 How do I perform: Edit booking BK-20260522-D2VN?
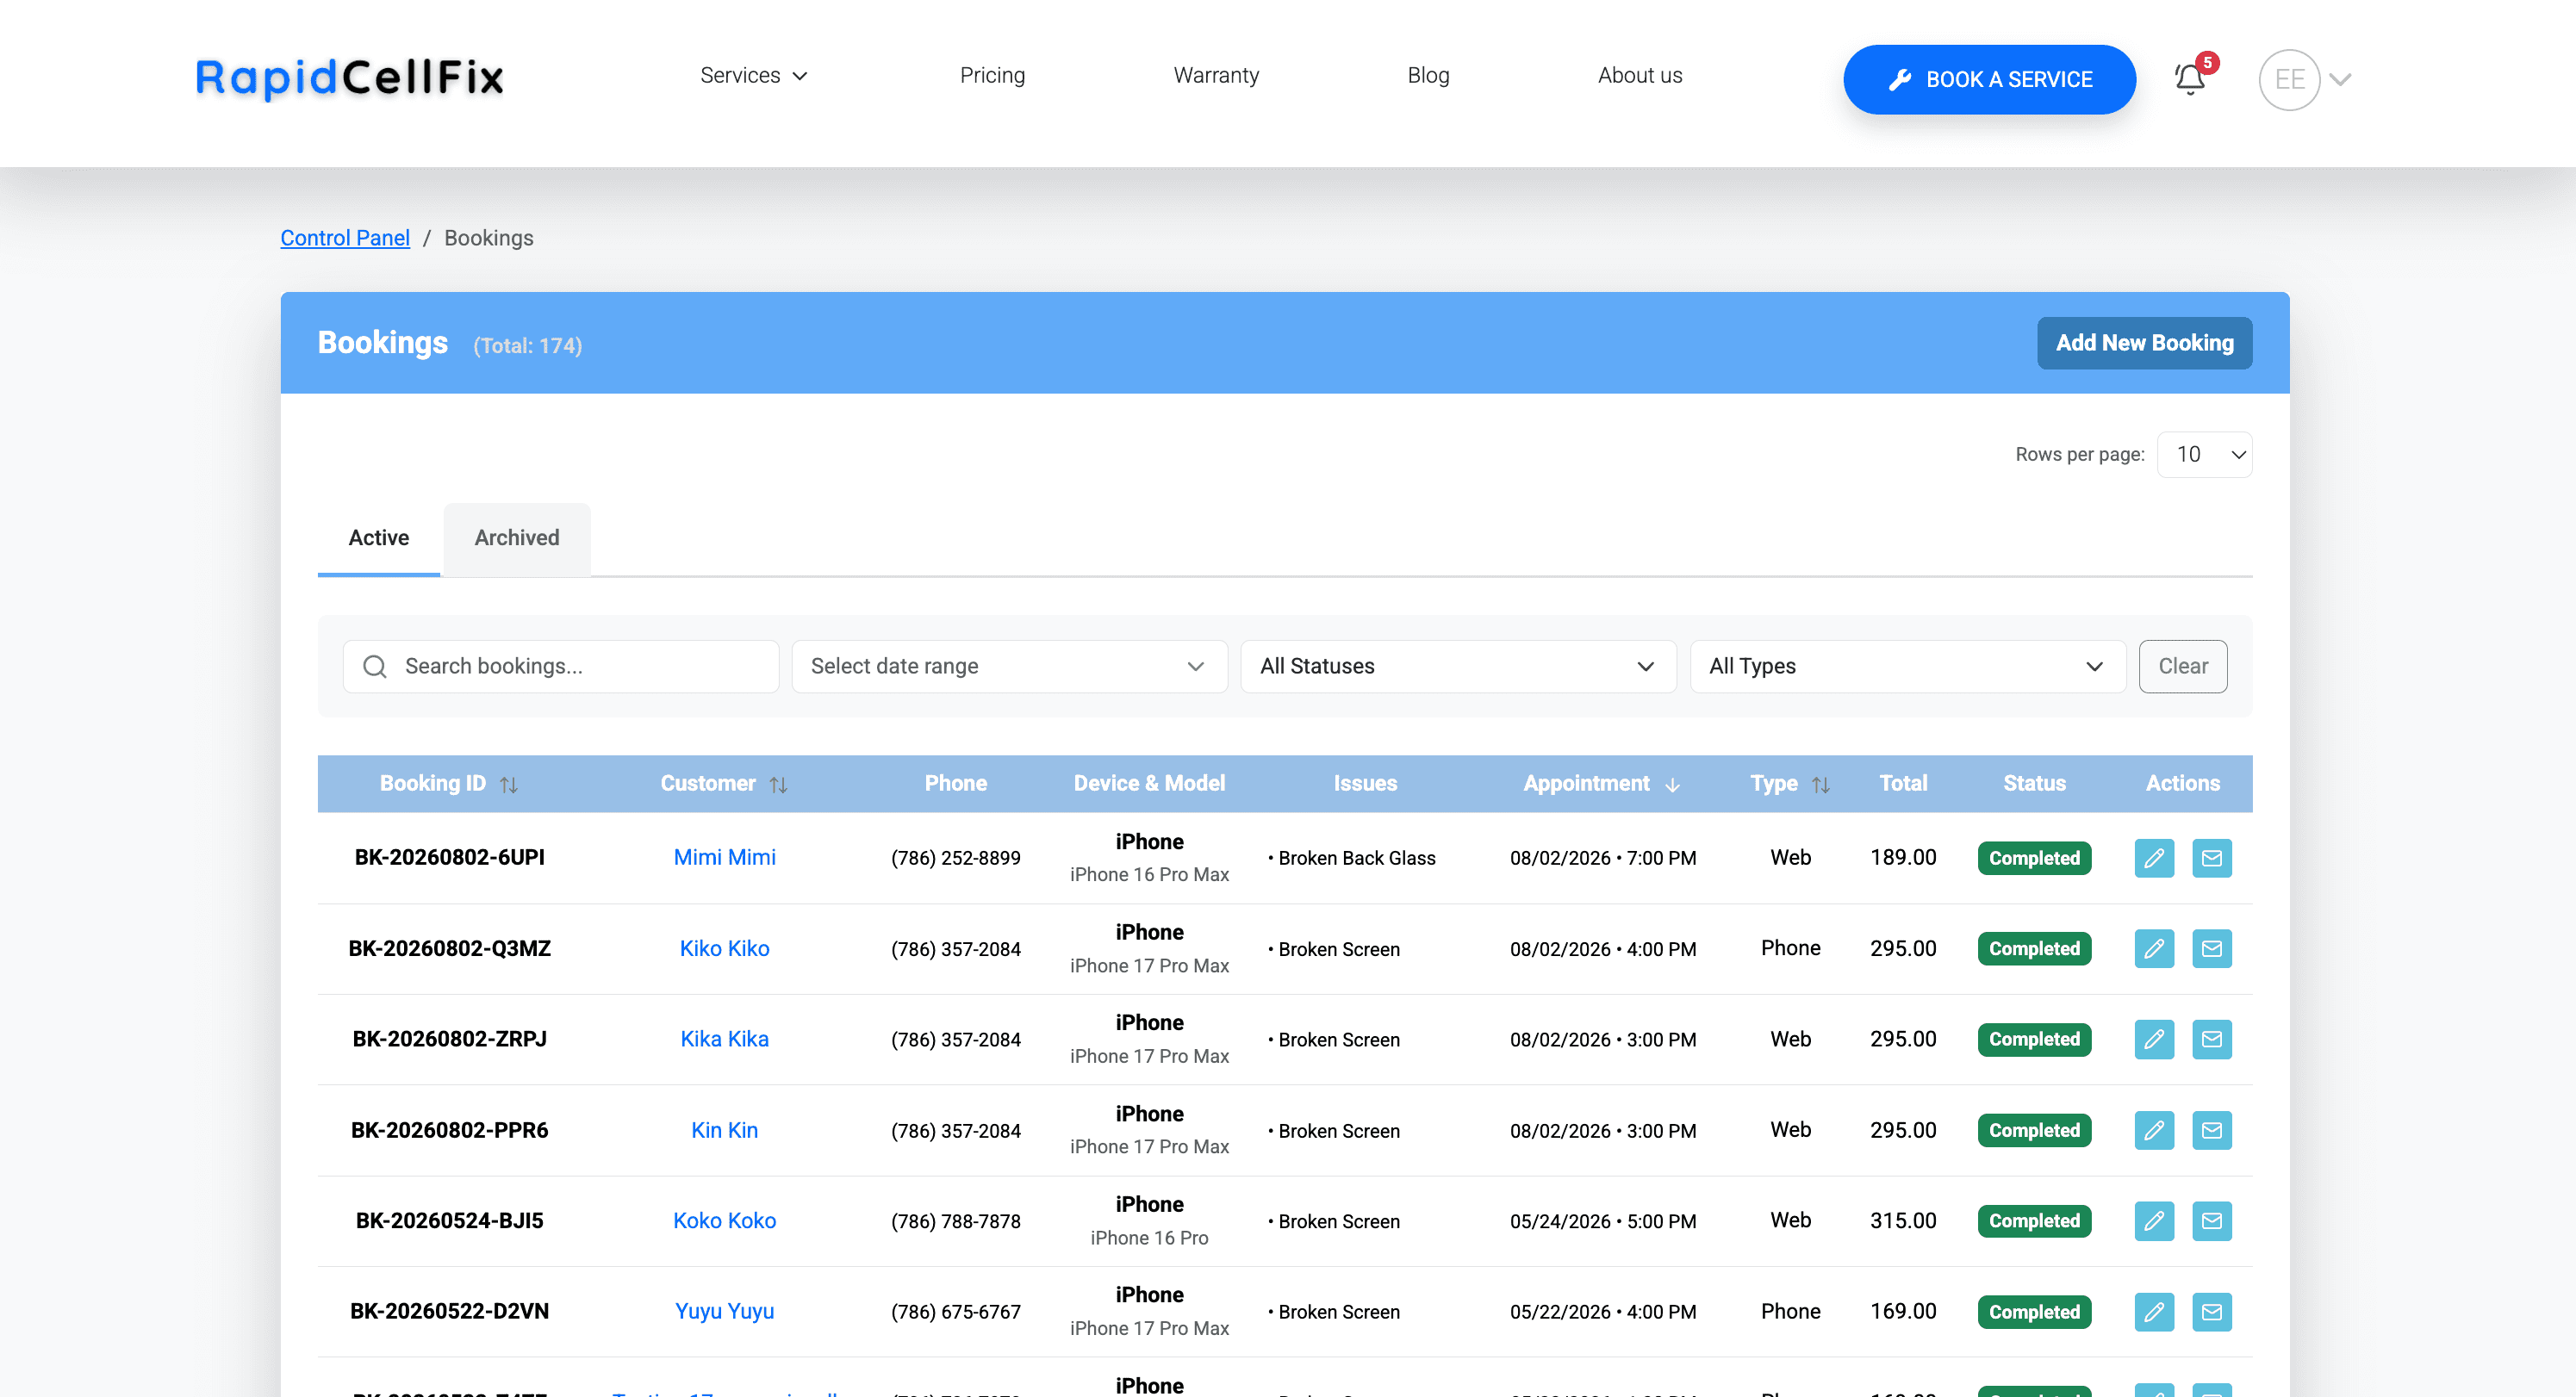click(2154, 1312)
